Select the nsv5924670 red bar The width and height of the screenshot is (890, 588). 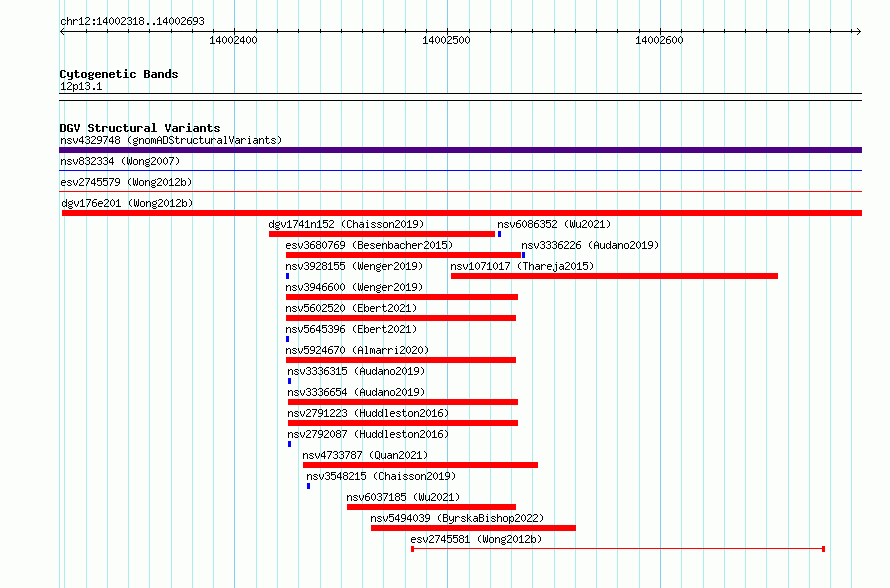pos(401,360)
